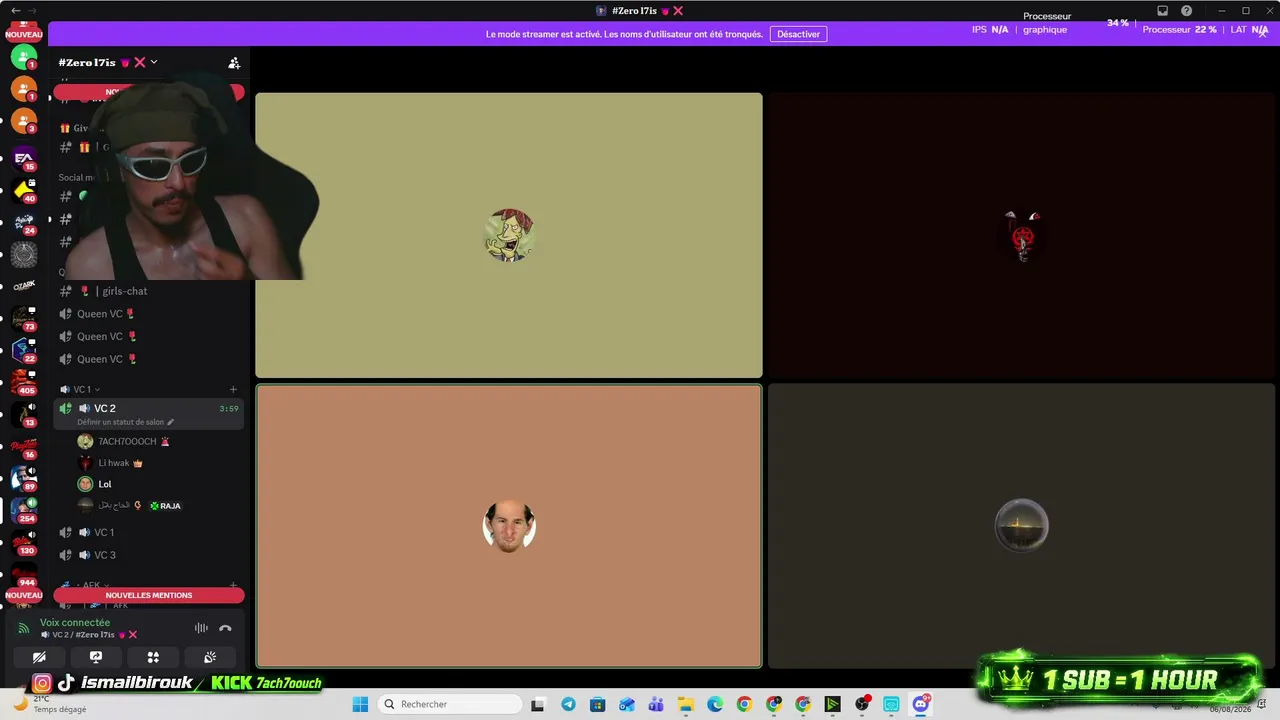The height and width of the screenshot is (720, 1280).
Task: Open the server icon with badge 89
Action: [24, 478]
